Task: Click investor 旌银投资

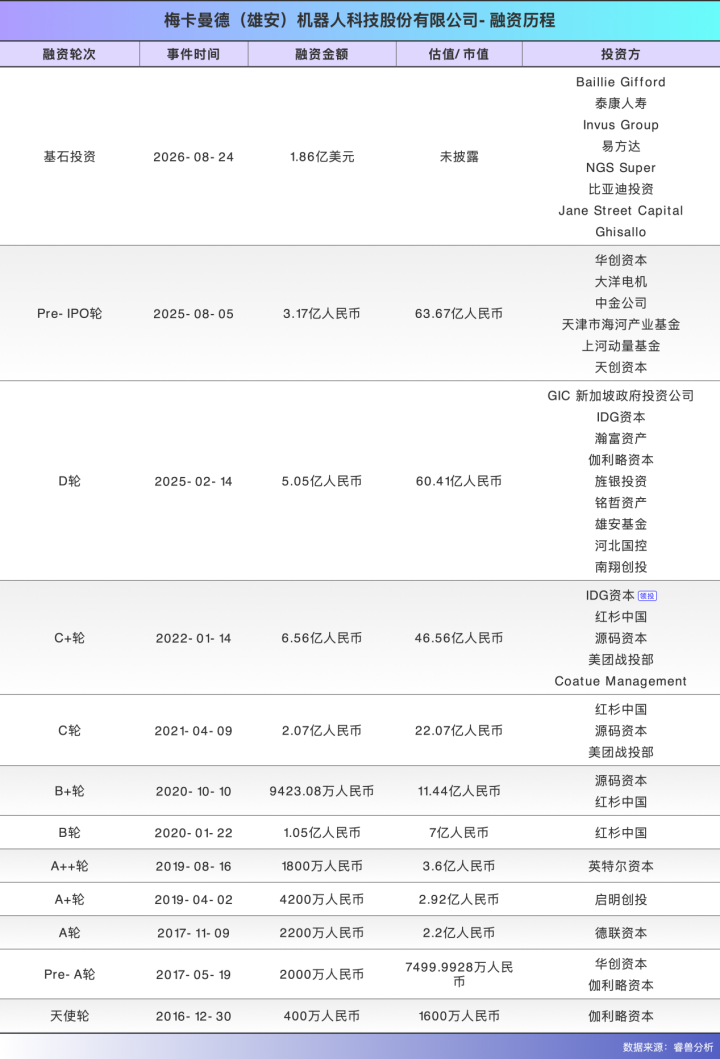Action: [621, 481]
